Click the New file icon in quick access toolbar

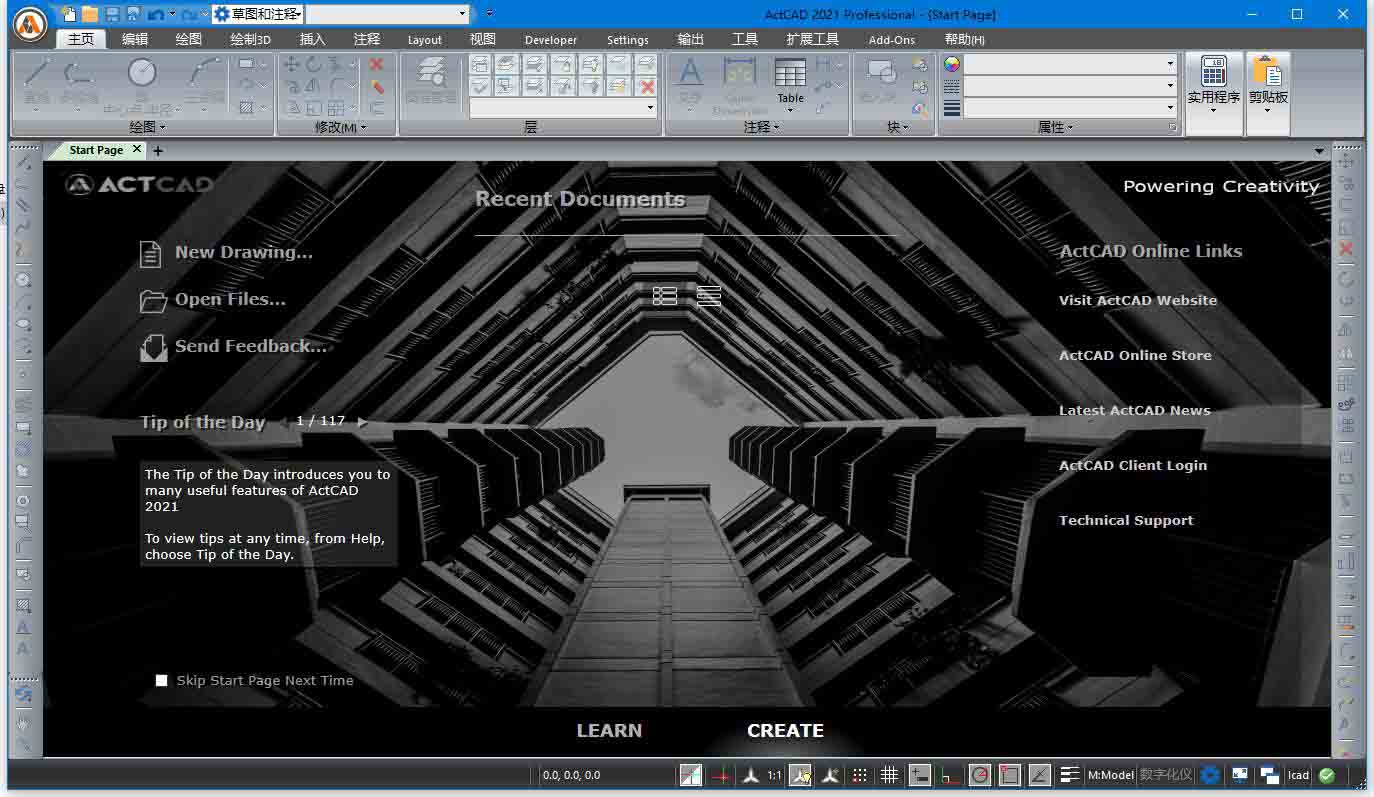(x=68, y=14)
